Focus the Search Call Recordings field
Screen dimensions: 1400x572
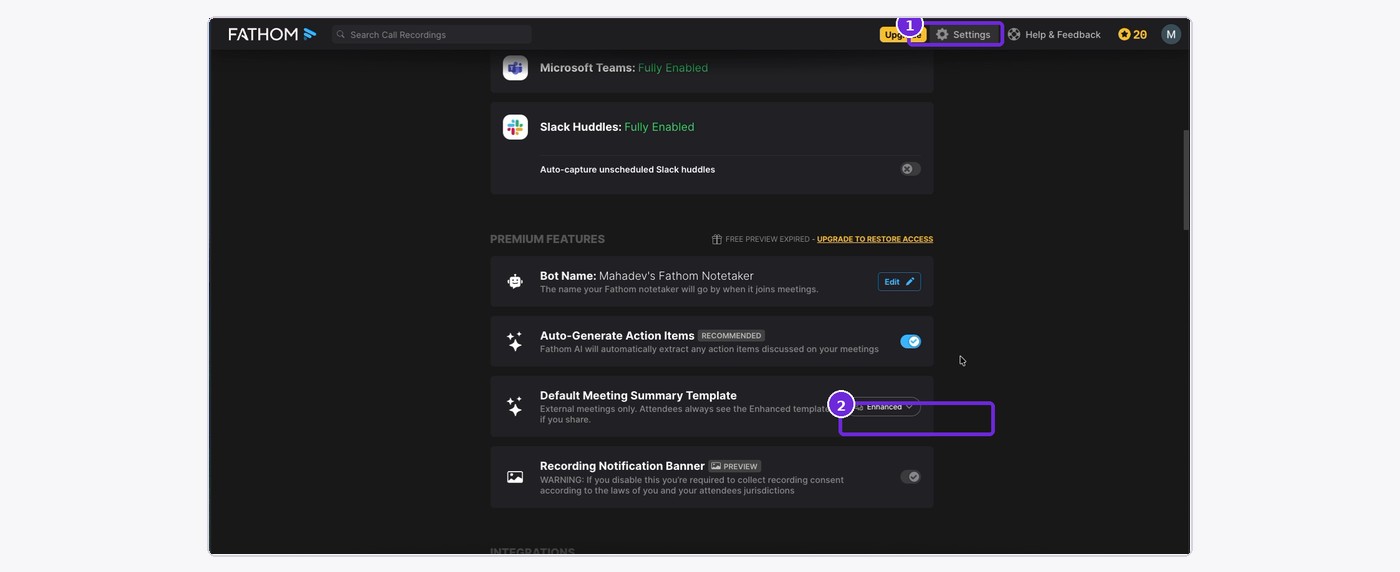pos(431,34)
